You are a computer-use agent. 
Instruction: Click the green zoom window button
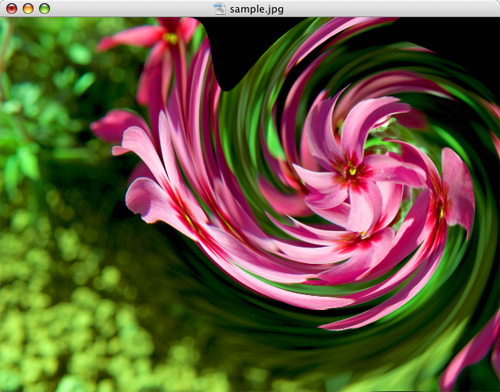[x=45, y=8]
